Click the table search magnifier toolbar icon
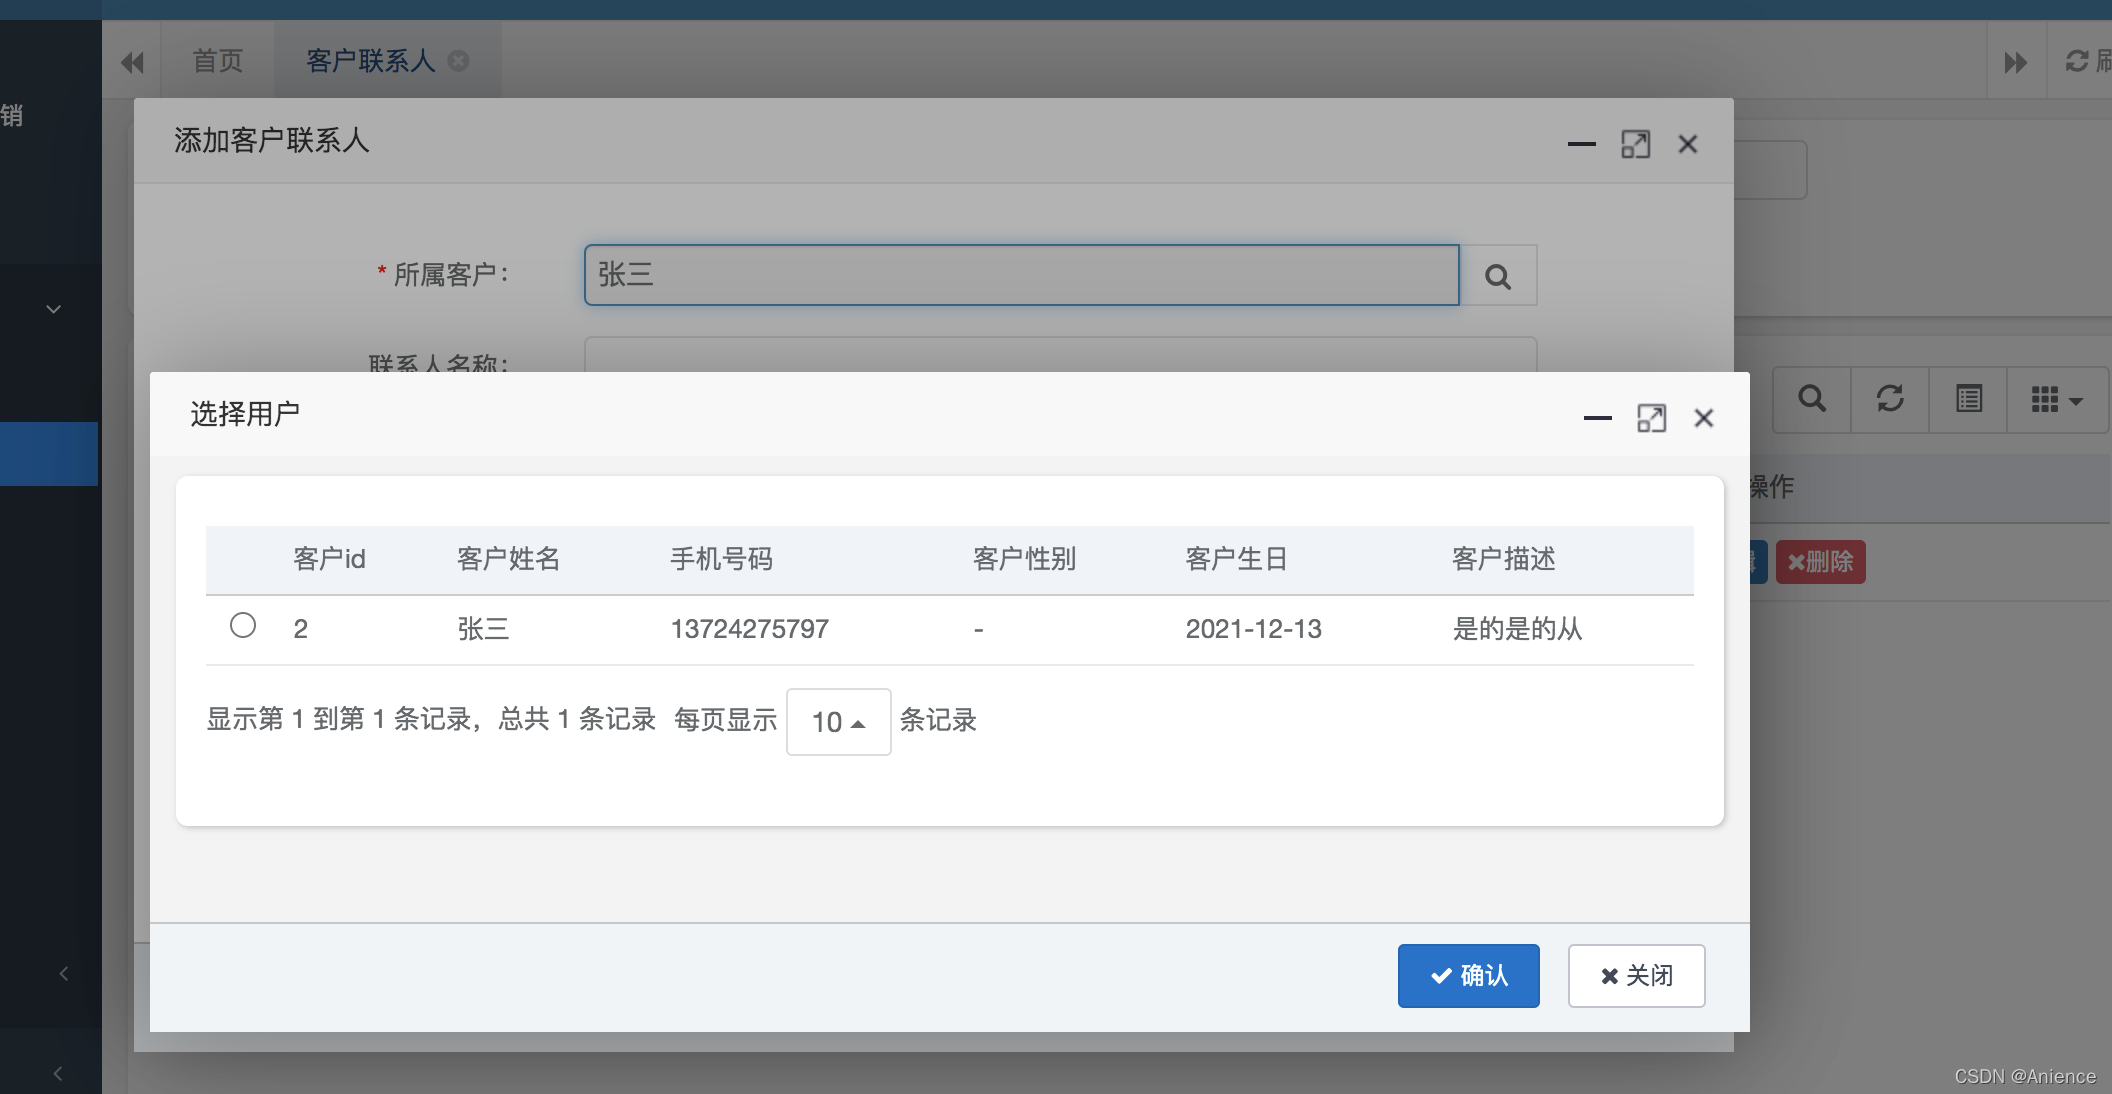 click(x=1811, y=399)
